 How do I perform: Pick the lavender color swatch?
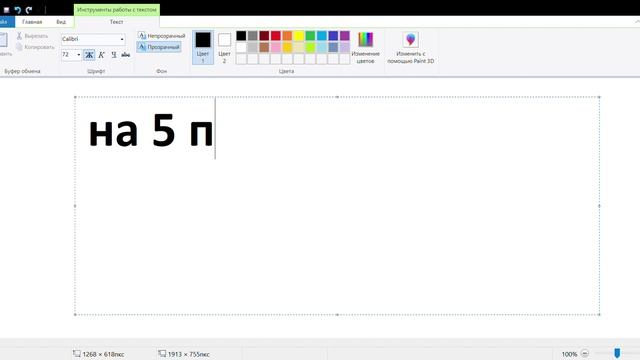344,47
